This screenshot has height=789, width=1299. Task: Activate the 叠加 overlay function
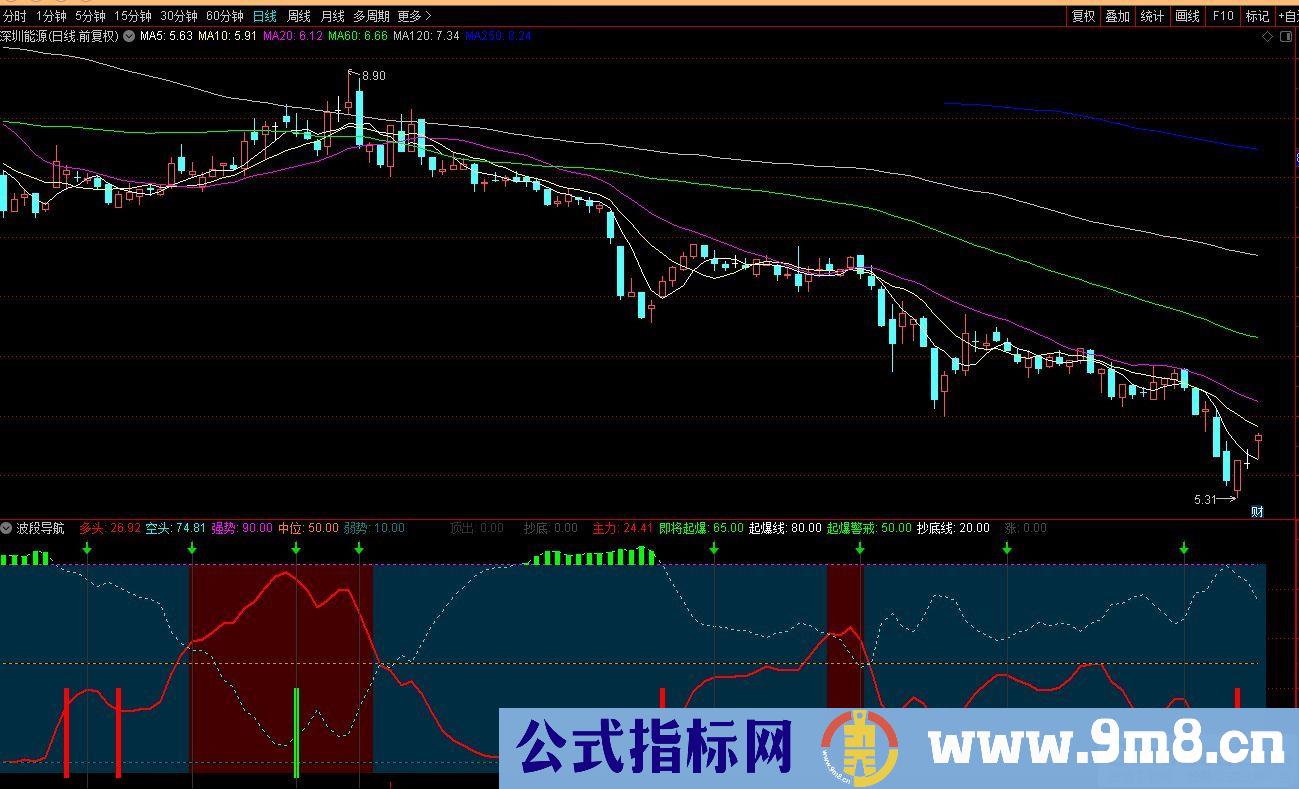coord(1116,16)
